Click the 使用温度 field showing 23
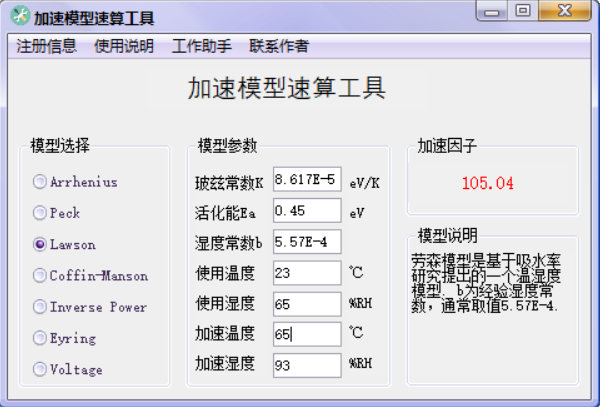 click(x=307, y=273)
